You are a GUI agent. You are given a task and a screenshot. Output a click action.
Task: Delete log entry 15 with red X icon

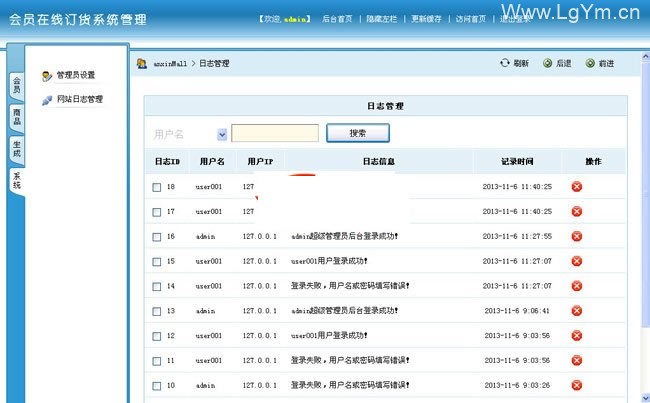[x=577, y=261]
